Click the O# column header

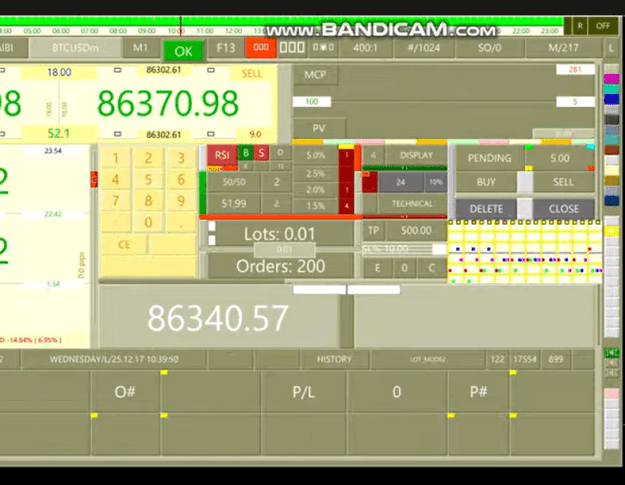point(125,392)
